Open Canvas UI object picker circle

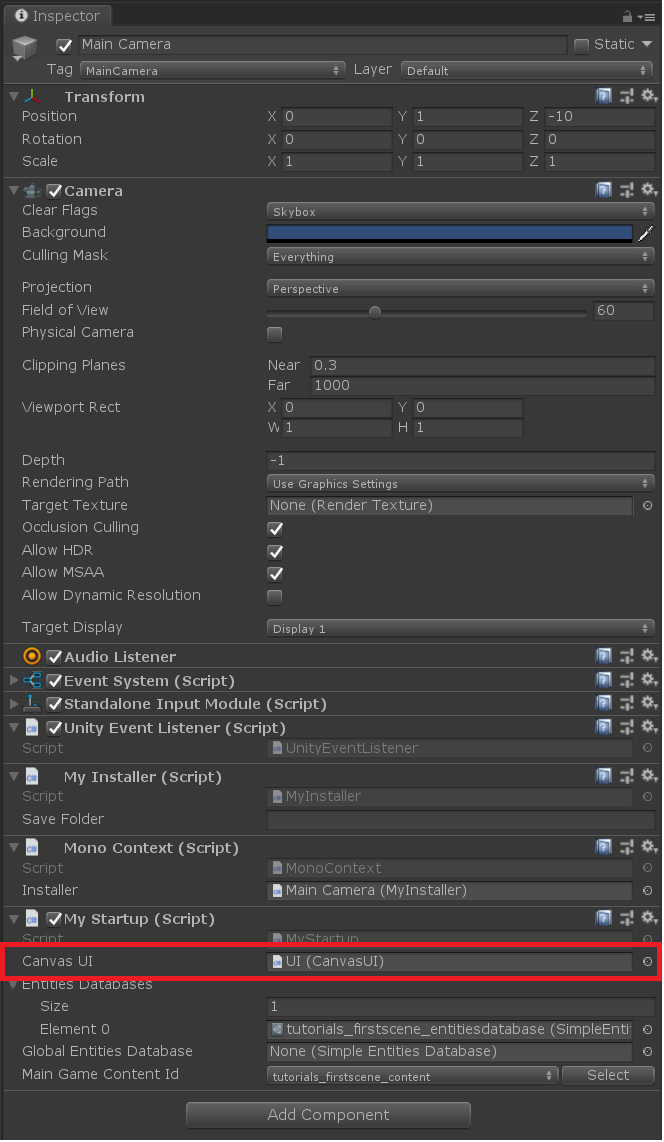[647, 961]
